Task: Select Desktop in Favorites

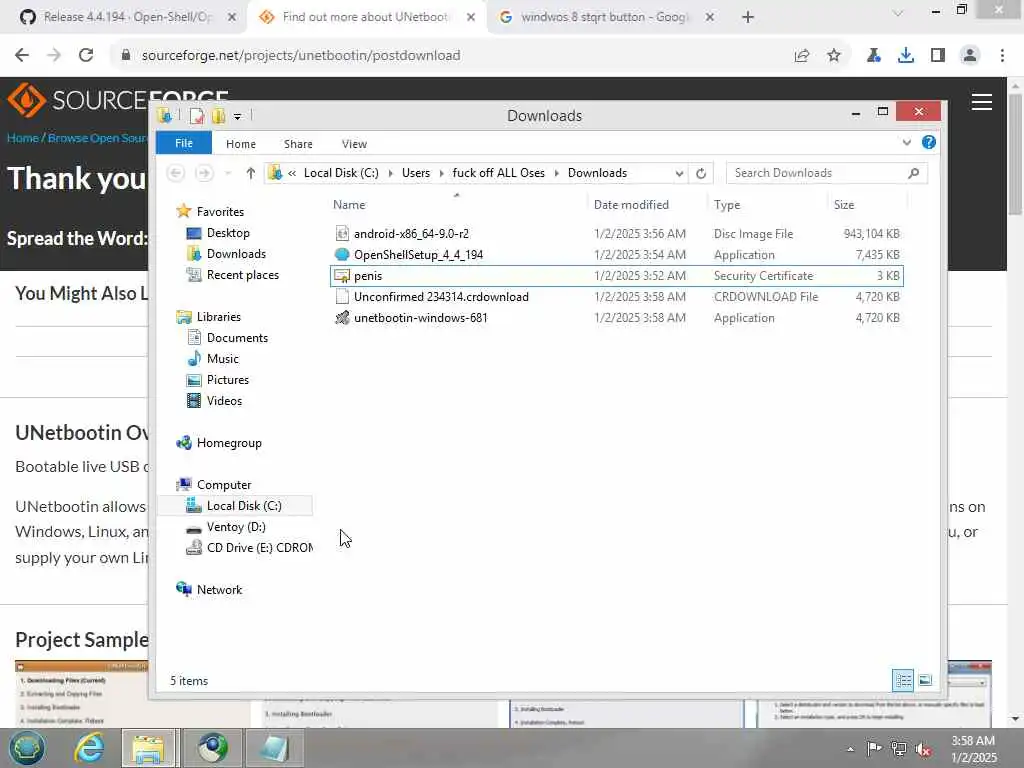Action: [228, 233]
